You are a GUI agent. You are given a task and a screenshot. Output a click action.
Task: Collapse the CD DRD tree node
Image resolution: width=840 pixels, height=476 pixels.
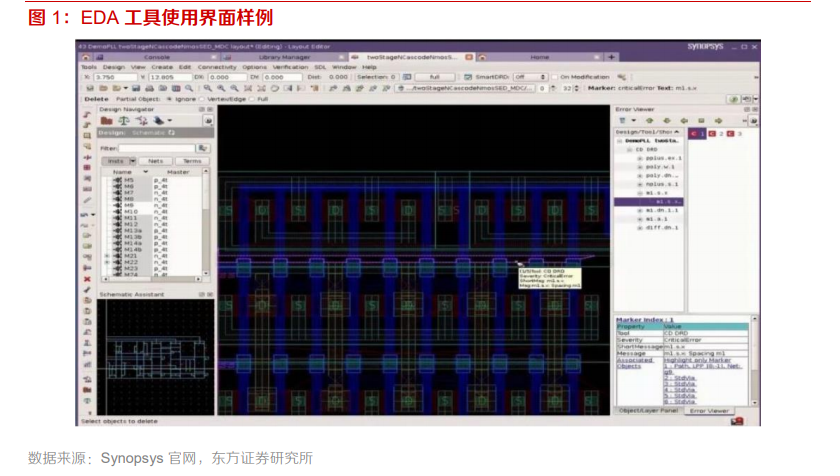[x=629, y=149]
